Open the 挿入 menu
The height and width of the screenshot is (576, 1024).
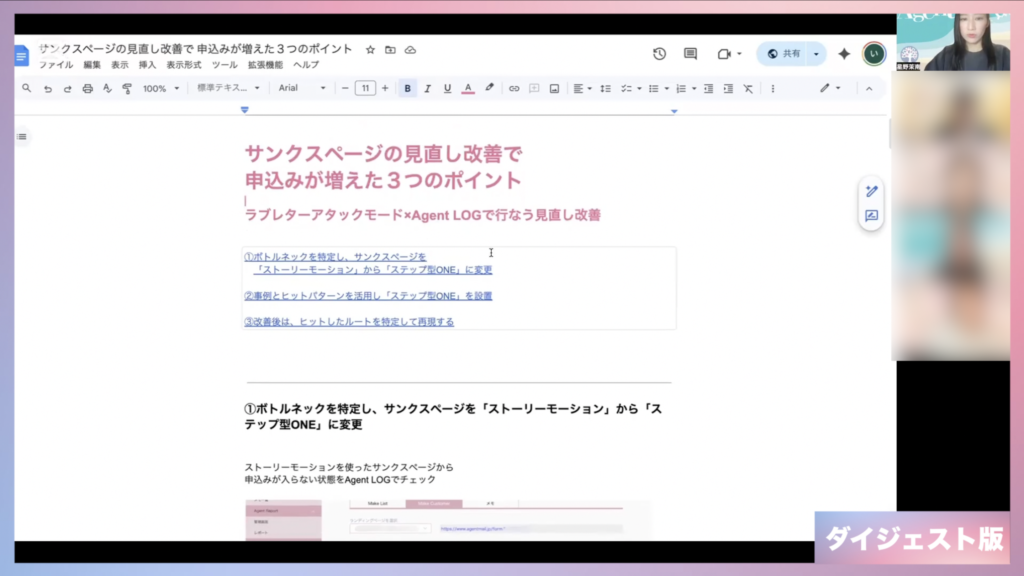[147, 65]
